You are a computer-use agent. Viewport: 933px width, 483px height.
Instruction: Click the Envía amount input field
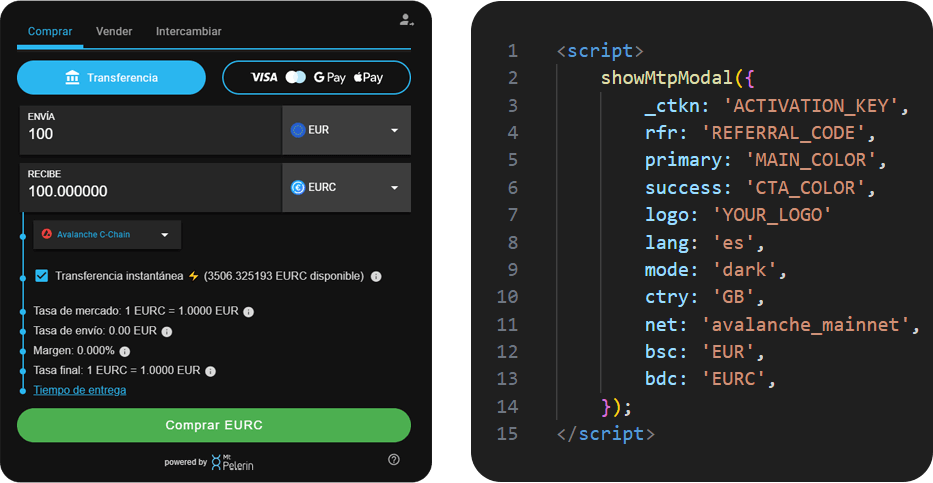[150, 134]
